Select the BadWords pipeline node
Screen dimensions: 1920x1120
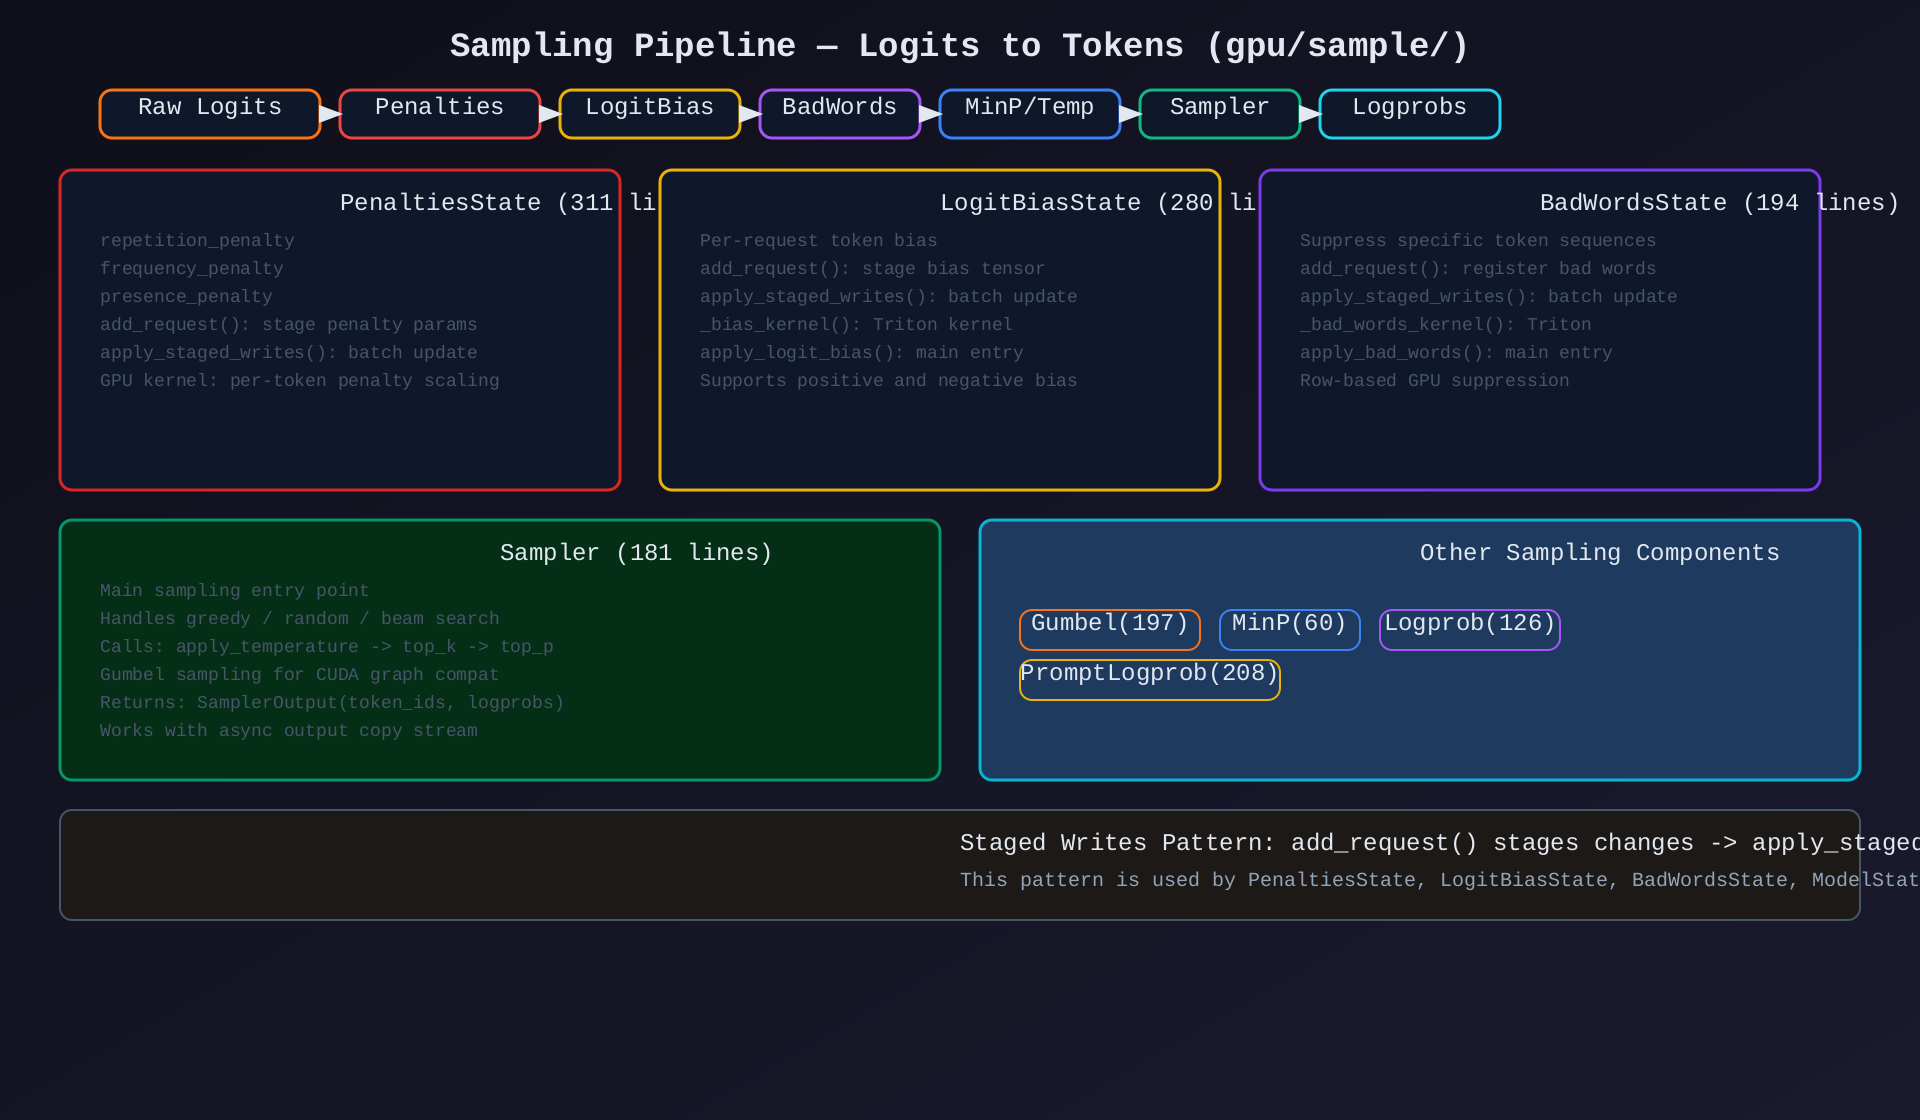pyautogui.click(x=840, y=113)
